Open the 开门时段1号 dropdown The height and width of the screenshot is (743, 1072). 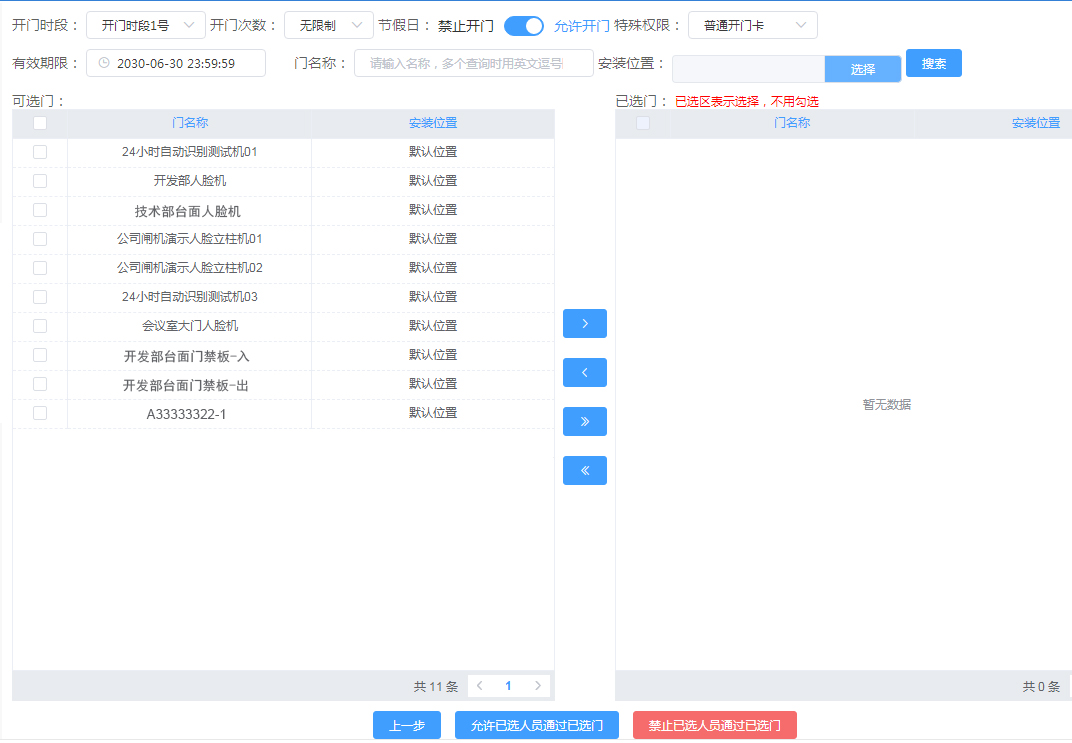click(146, 25)
